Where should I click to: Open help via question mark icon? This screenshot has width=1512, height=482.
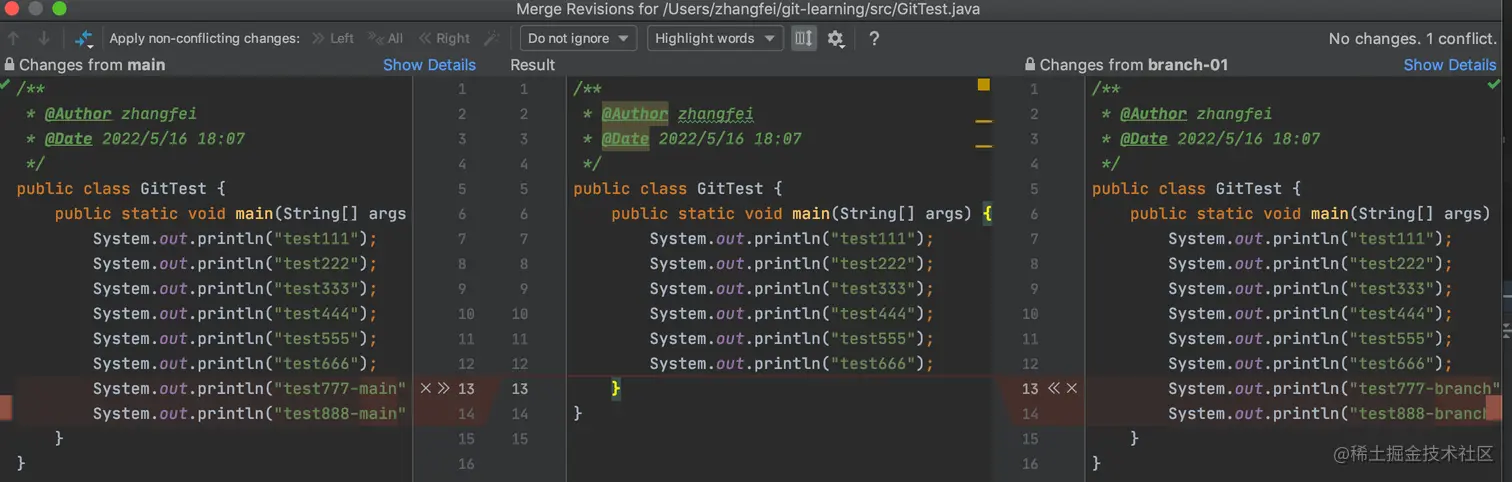874,38
